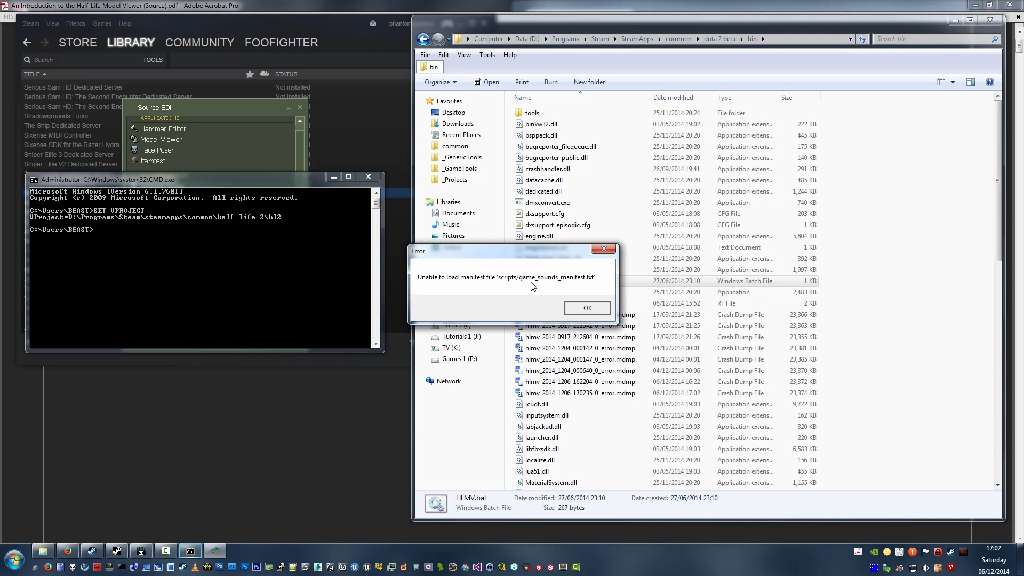Launch Model Viewer from Source SDK list

(162, 139)
